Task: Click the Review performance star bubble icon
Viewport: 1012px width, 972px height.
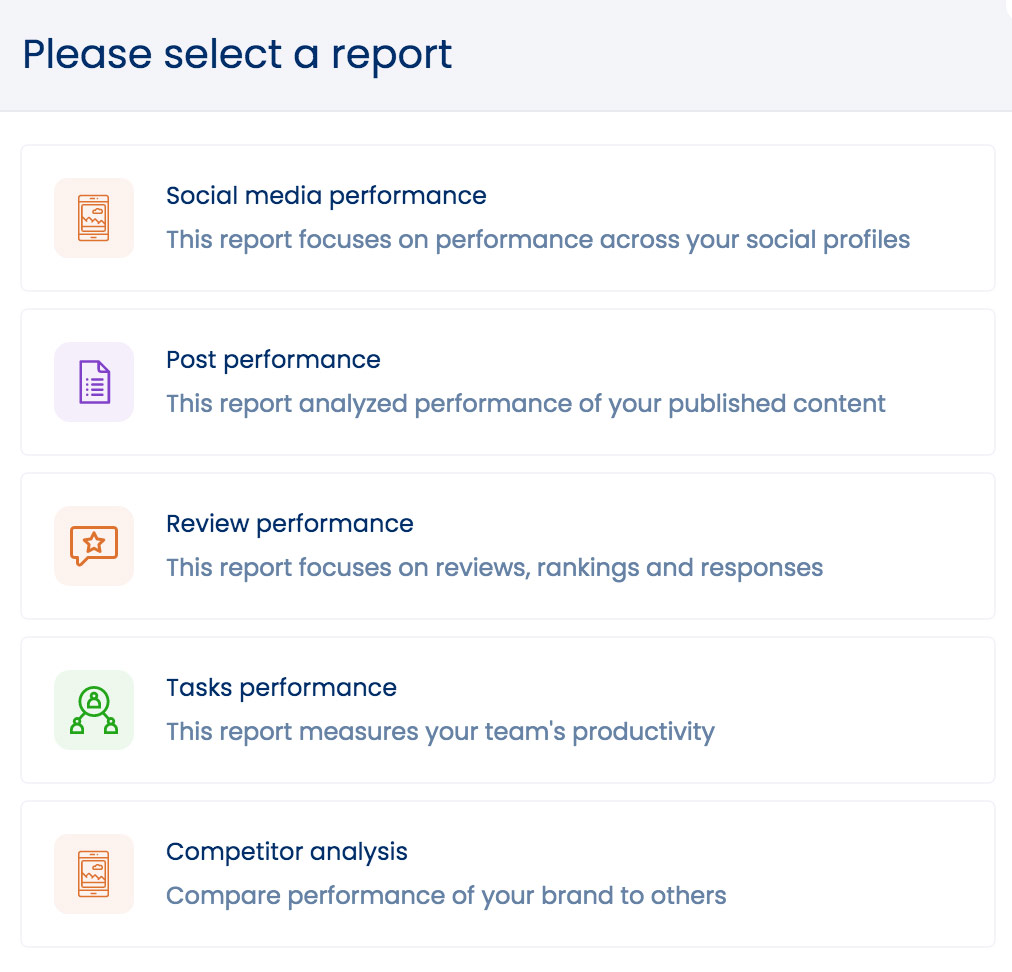Action: pos(94,546)
